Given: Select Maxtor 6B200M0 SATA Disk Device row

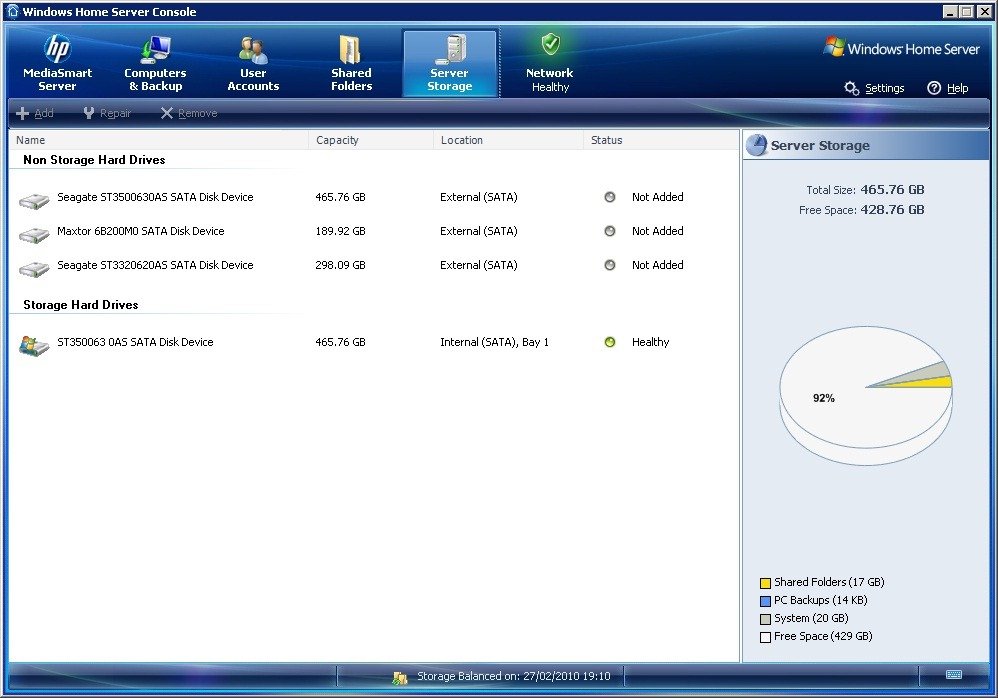Looking at the screenshot, I should coord(374,232).
